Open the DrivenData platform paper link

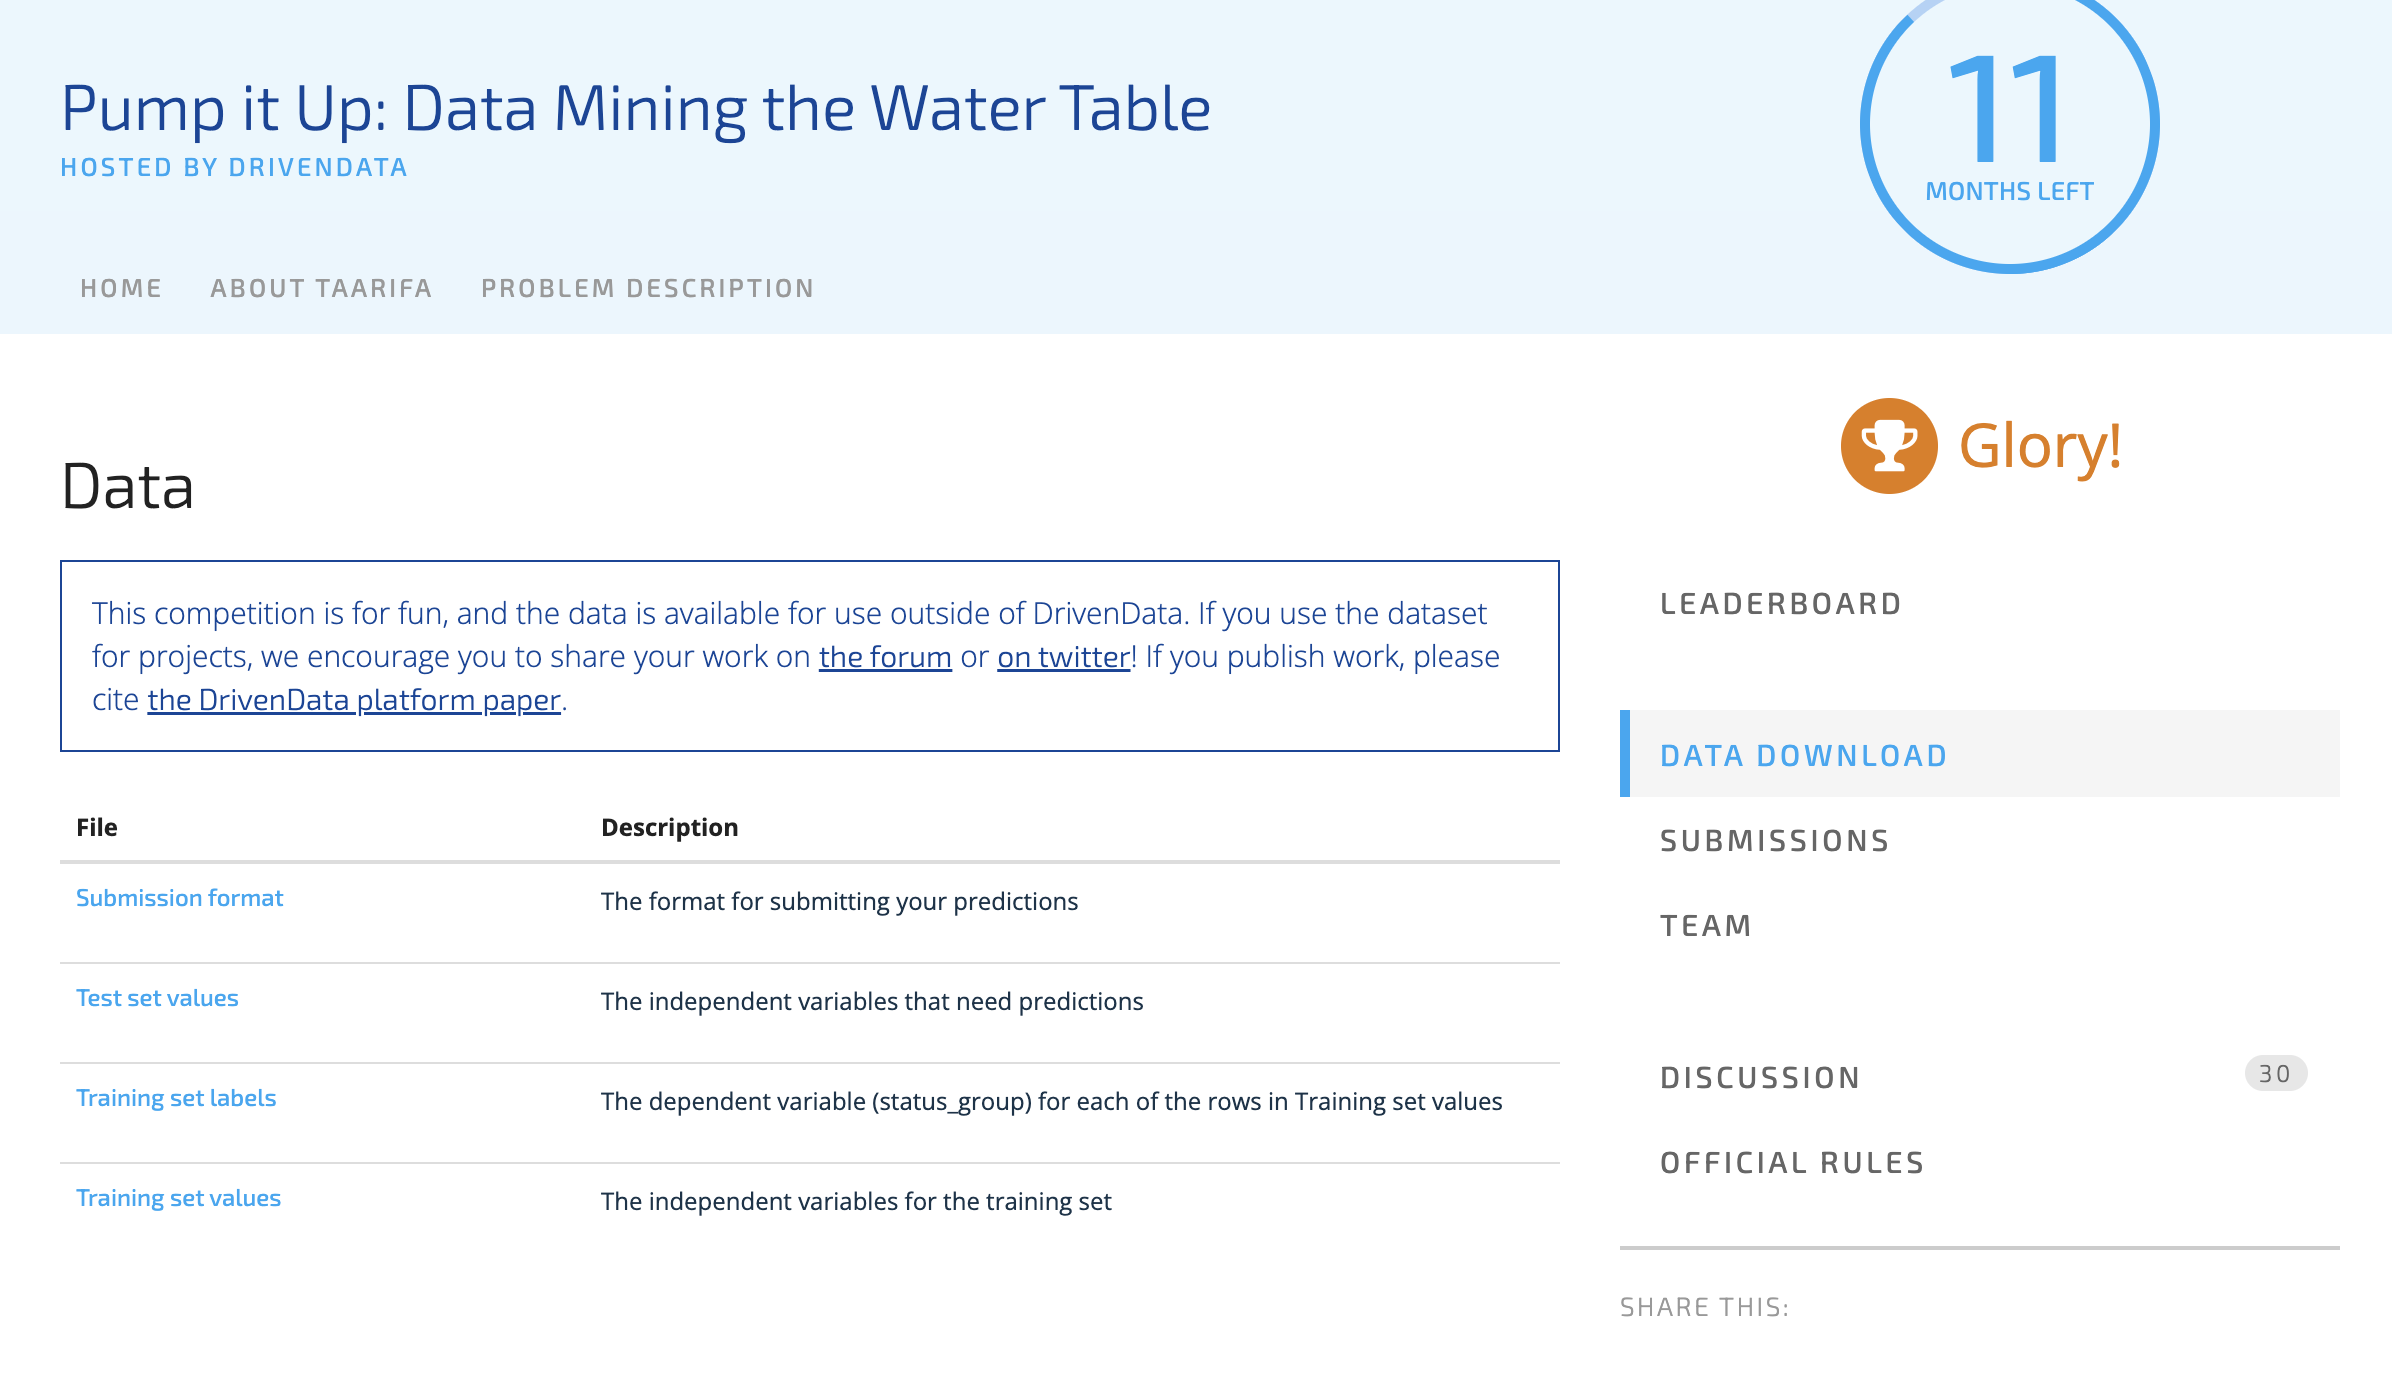coord(354,700)
